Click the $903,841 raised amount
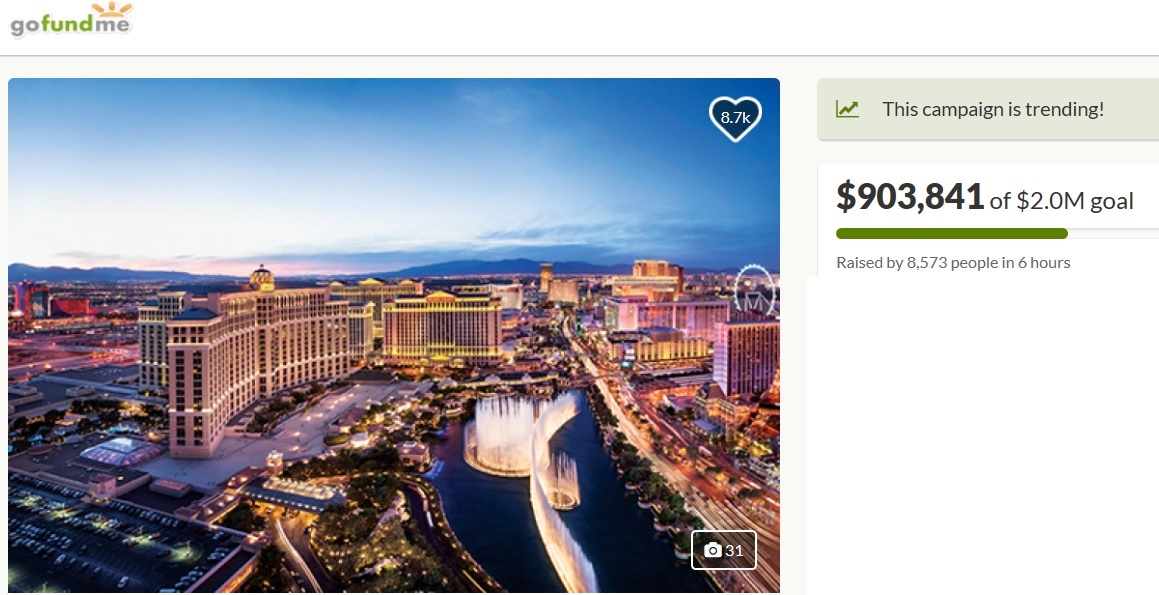This screenshot has width=1159, height=595. pyautogui.click(x=910, y=197)
